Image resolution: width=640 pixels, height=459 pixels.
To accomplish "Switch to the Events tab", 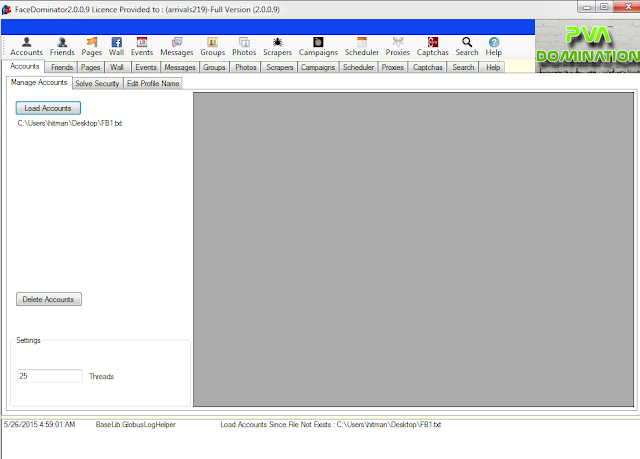I will [x=146, y=67].
